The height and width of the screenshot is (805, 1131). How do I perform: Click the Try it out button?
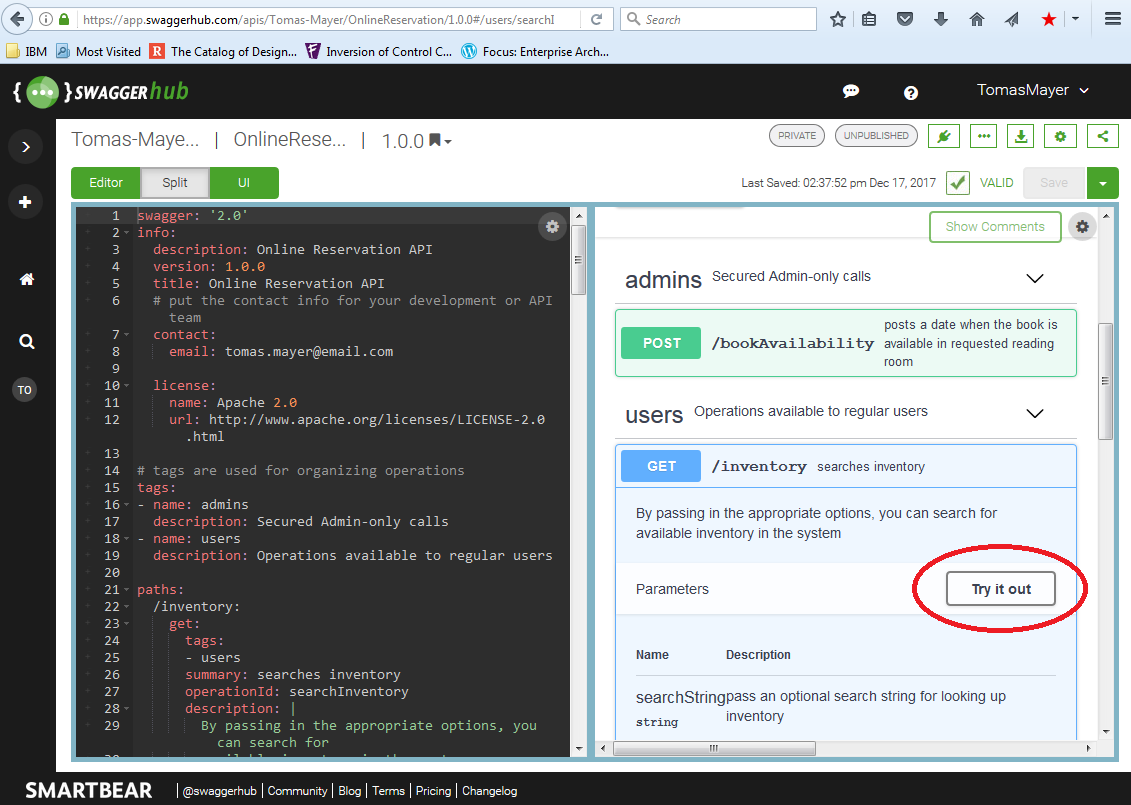click(x=1000, y=589)
